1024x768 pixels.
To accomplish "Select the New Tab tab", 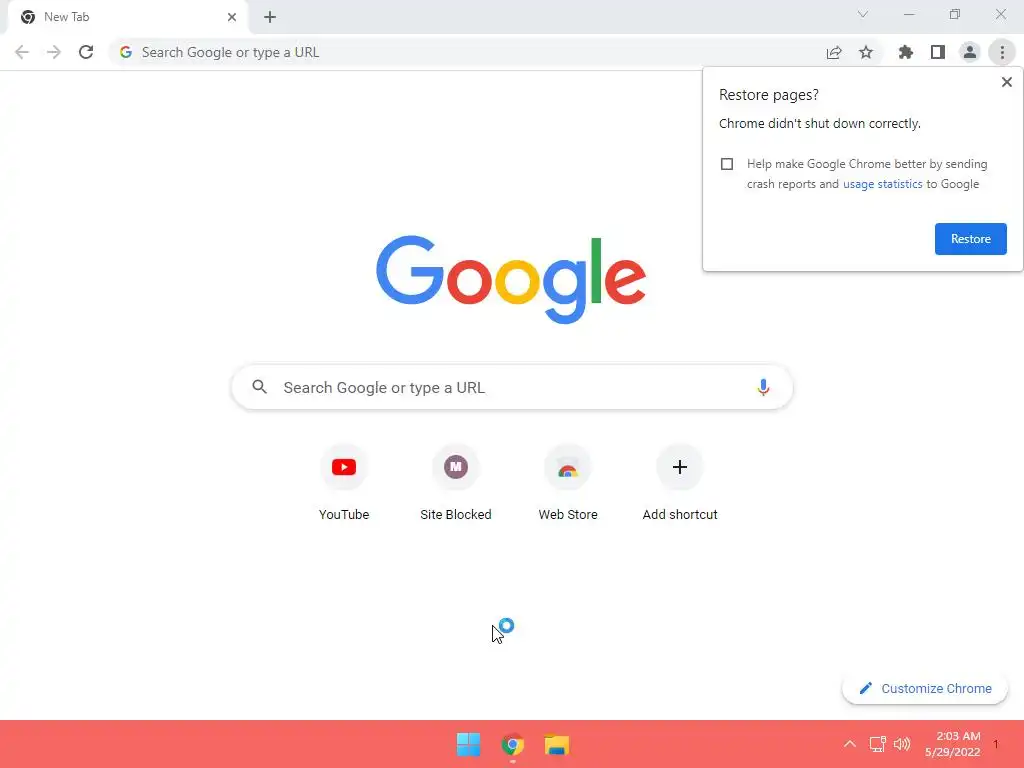I will coord(128,18).
